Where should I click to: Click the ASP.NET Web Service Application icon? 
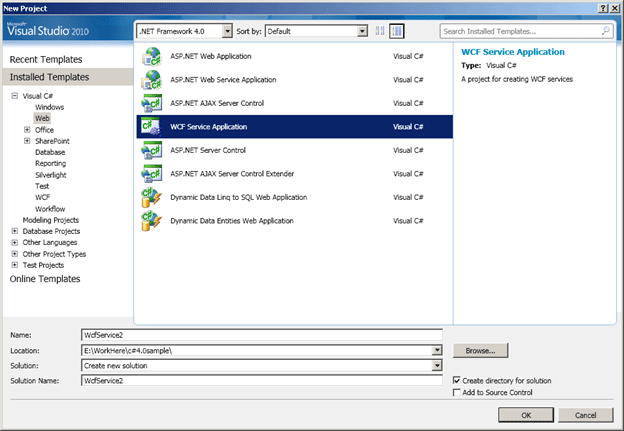pos(152,80)
